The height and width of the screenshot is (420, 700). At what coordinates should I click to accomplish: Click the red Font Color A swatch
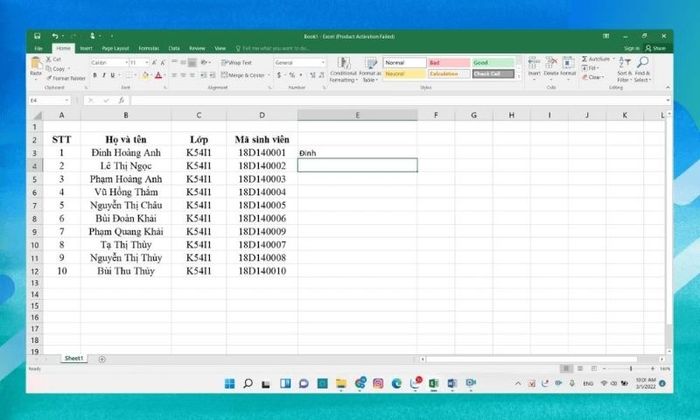158,75
